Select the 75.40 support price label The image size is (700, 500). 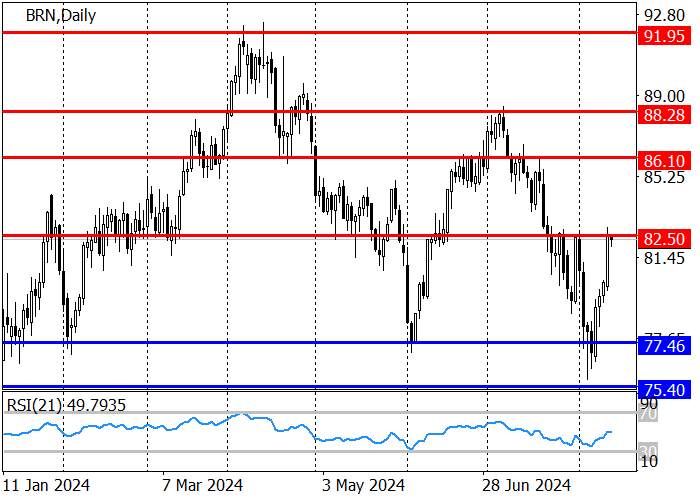coord(664,390)
